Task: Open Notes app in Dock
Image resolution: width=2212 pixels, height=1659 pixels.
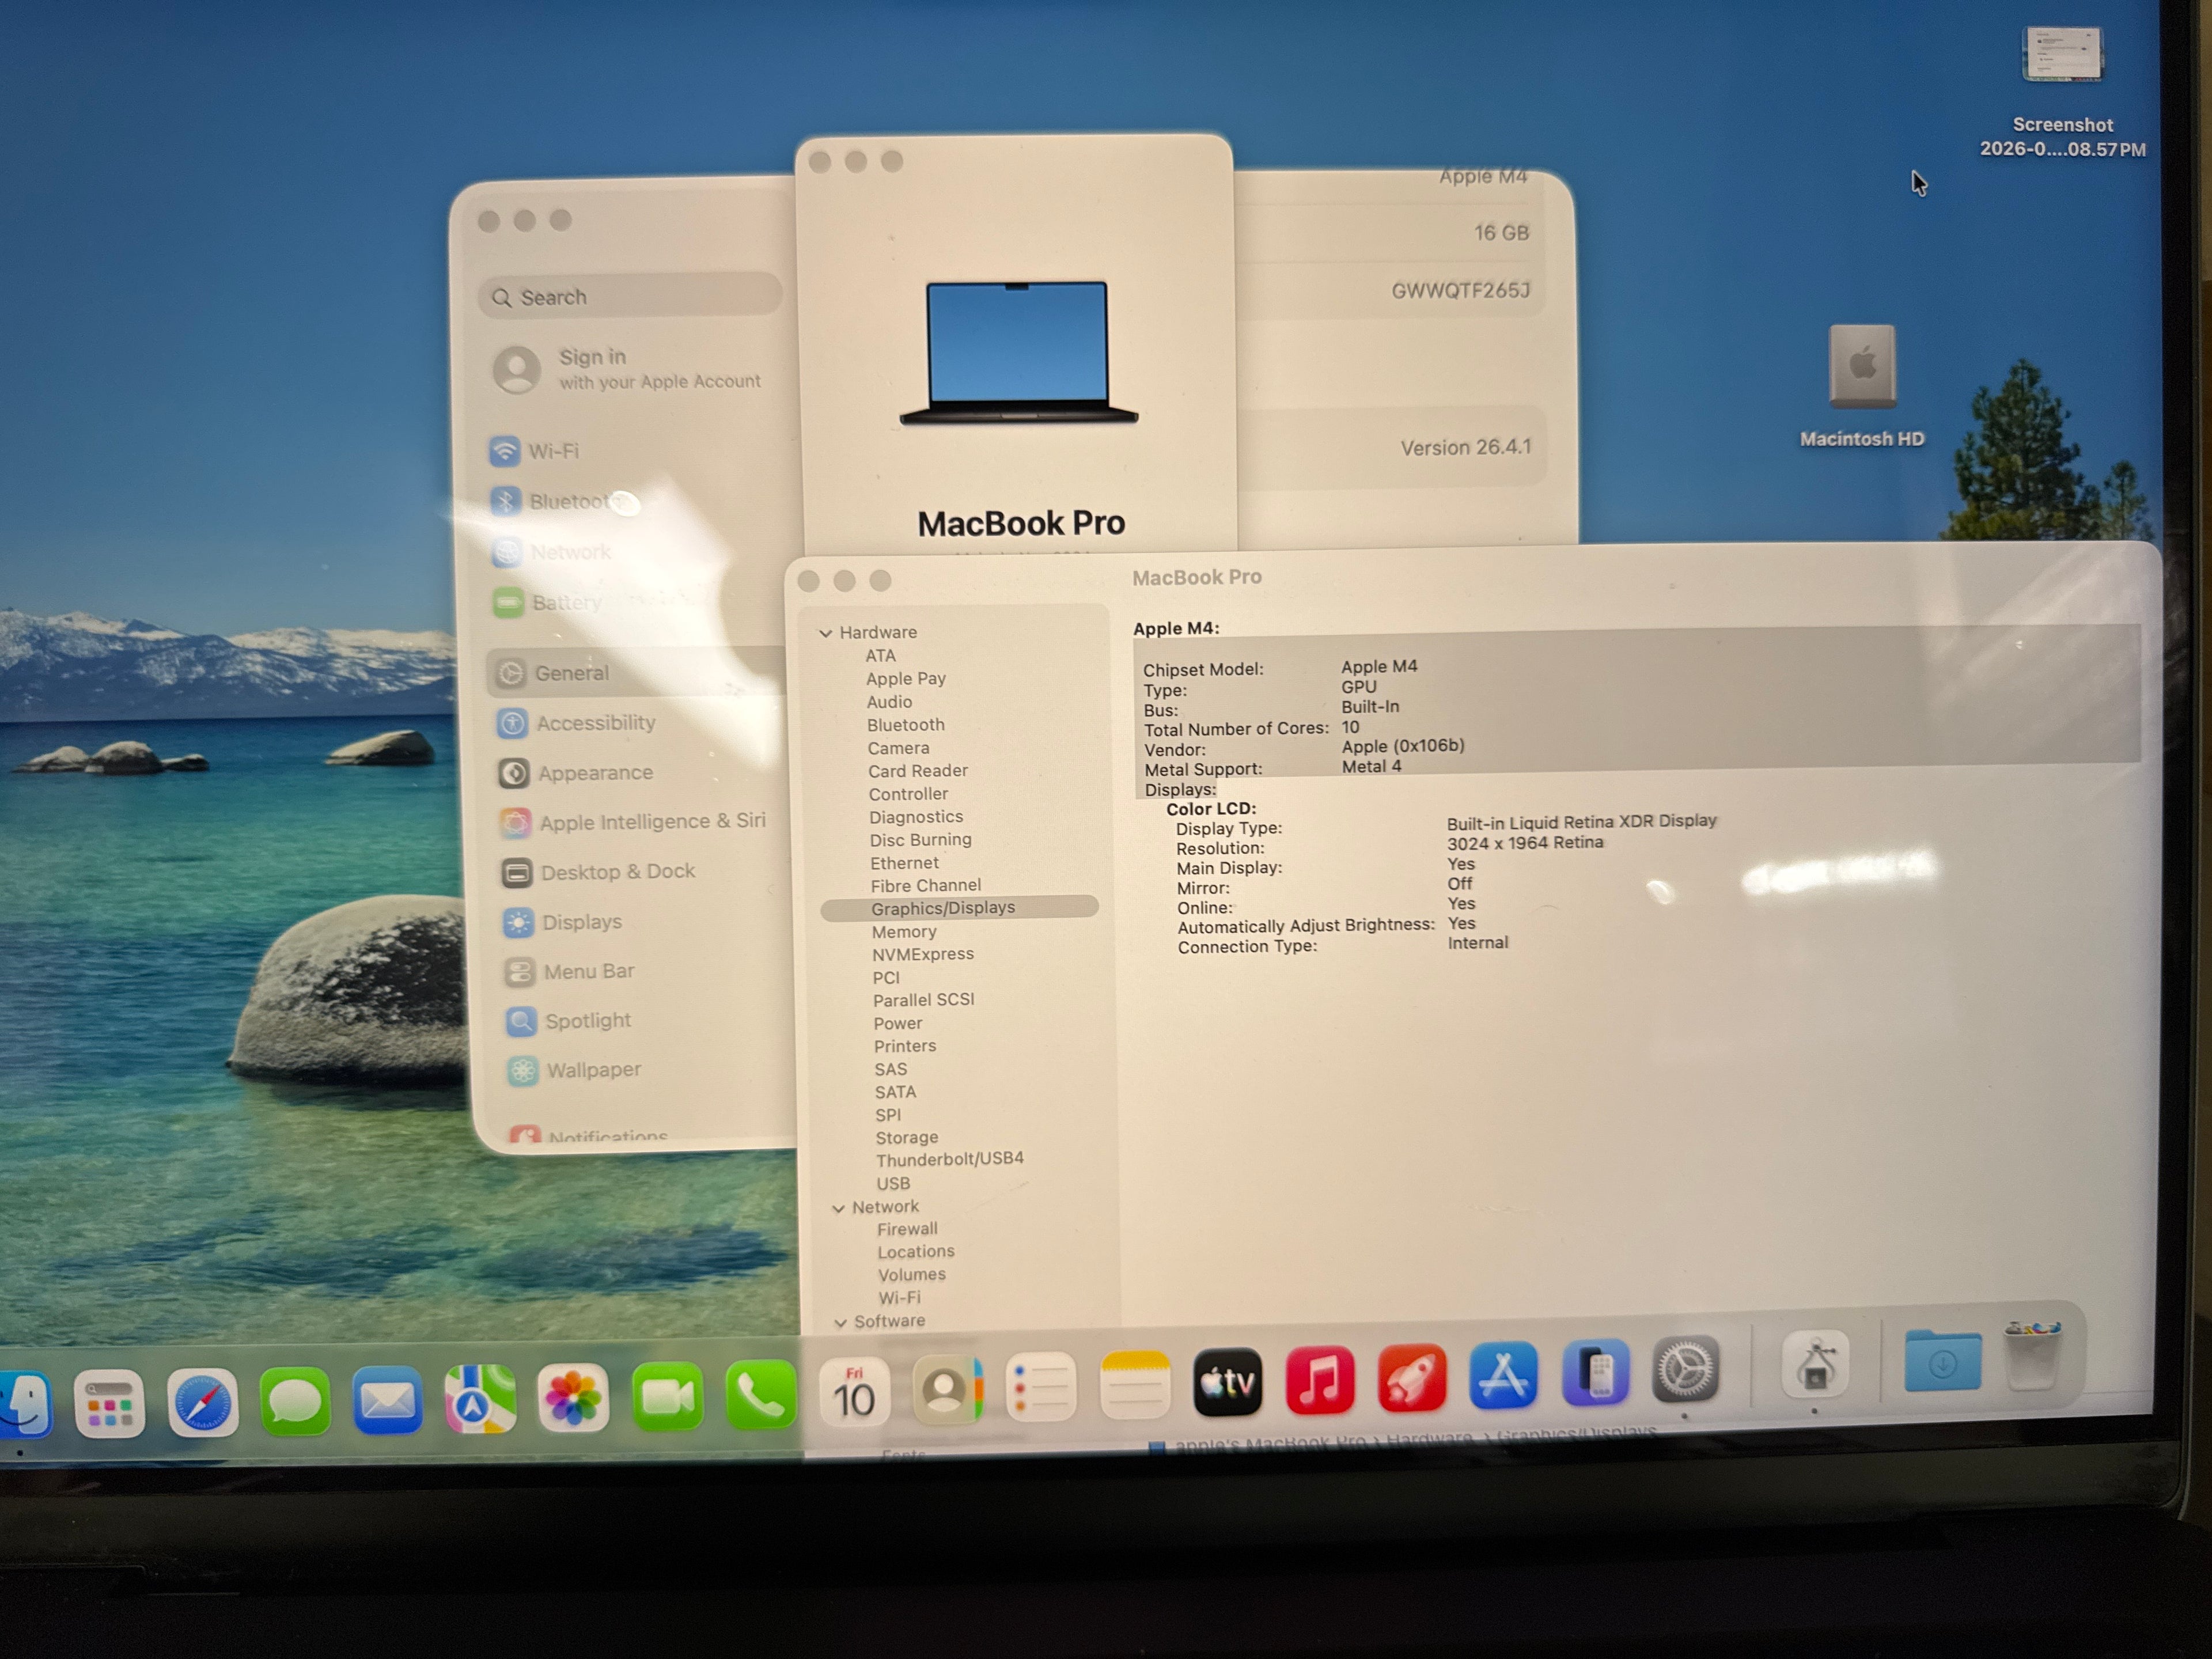Action: click(1134, 1386)
